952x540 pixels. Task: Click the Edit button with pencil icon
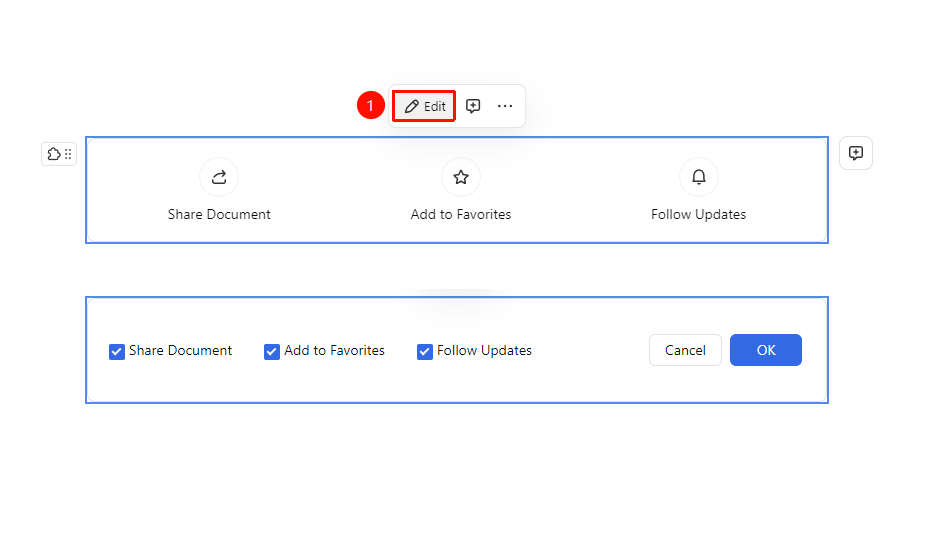point(424,106)
